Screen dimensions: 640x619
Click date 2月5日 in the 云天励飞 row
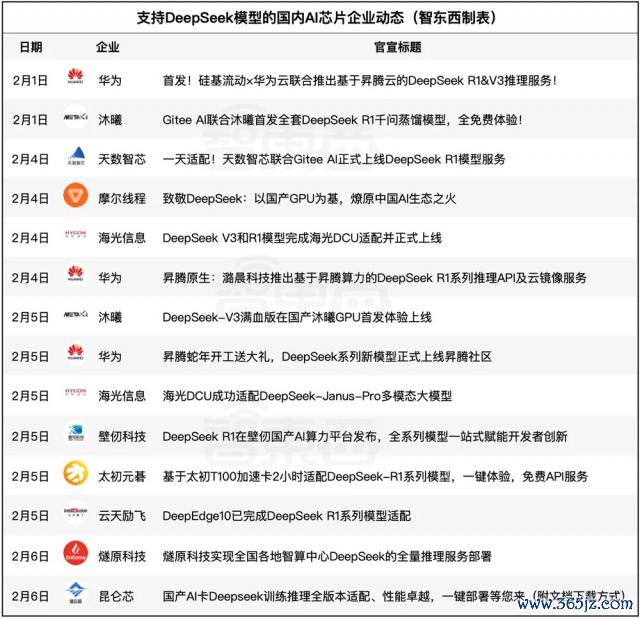pyautogui.click(x=30, y=516)
